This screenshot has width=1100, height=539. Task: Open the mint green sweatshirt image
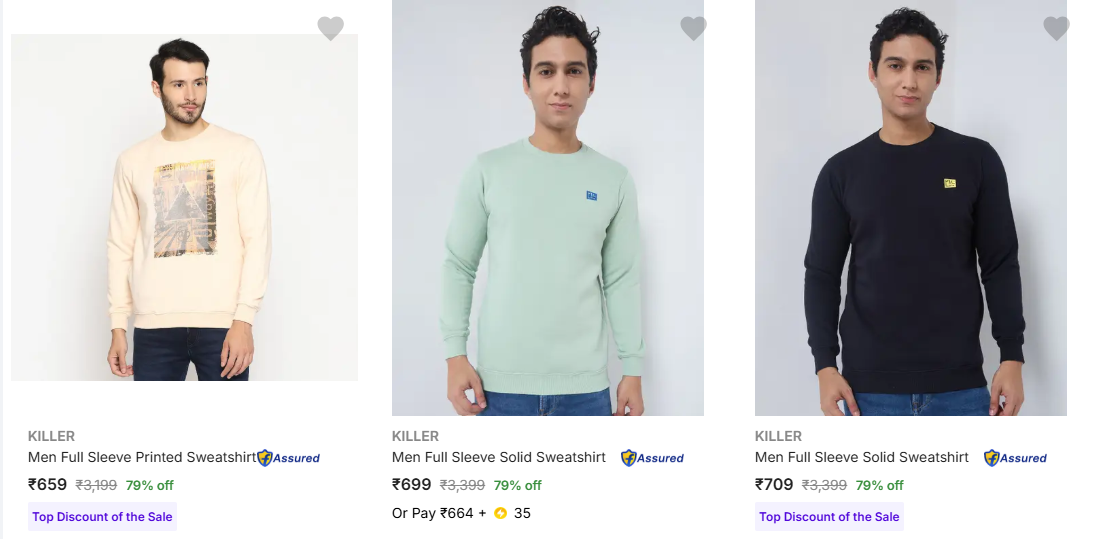pos(548,207)
